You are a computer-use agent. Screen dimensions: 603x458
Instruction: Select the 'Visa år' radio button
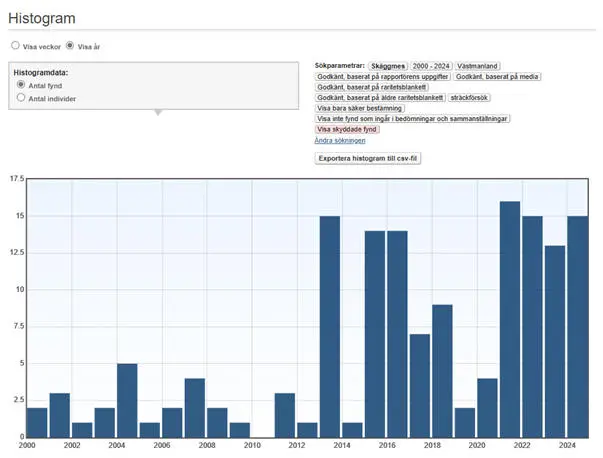click(70, 46)
